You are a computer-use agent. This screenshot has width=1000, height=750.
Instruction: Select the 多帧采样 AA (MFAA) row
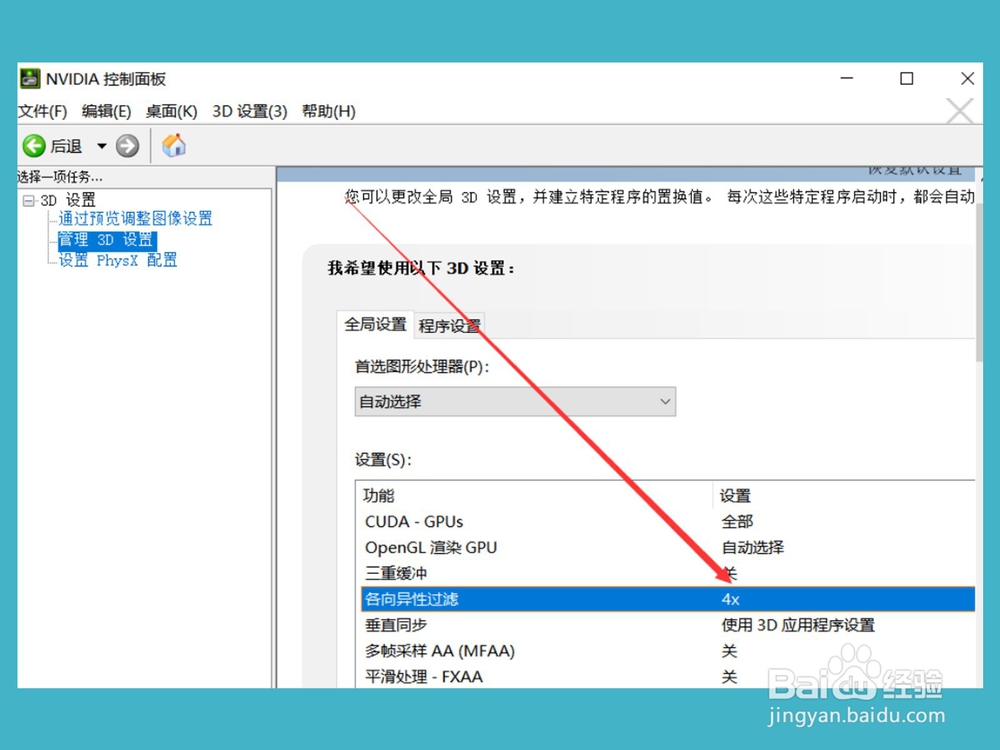(668, 651)
